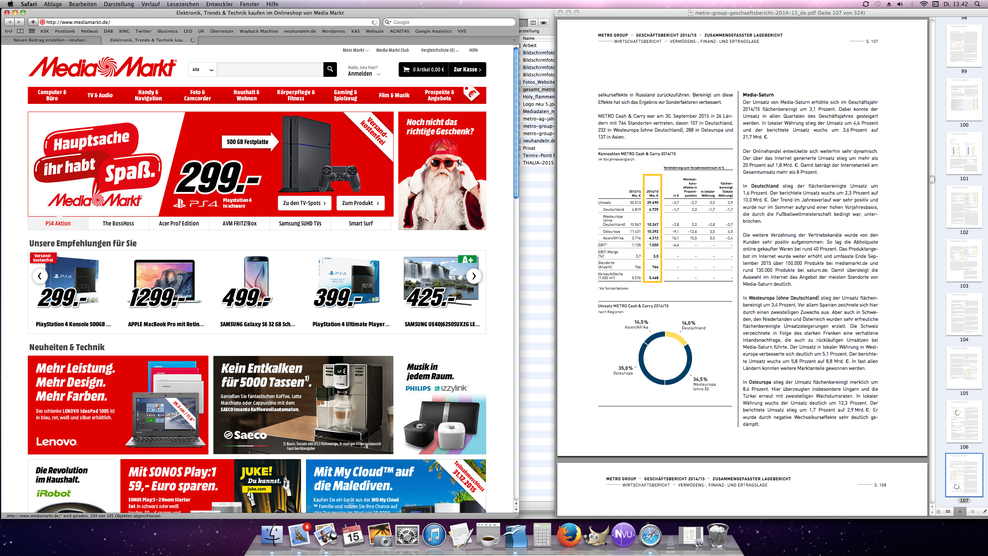Select the Gaming & Spielzeug navigation category
The width and height of the screenshot is (988, 556).
345,95
